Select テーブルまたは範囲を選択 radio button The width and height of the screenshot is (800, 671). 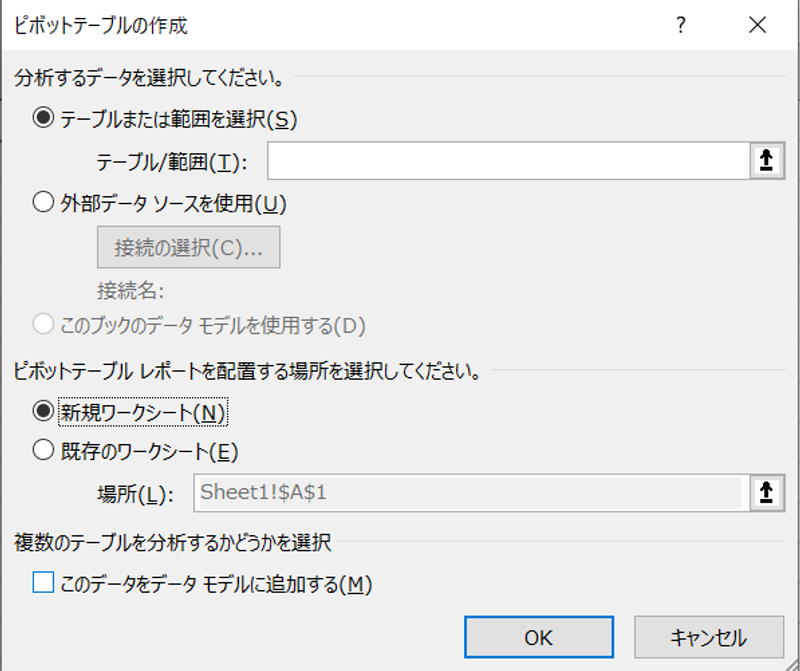43,119
